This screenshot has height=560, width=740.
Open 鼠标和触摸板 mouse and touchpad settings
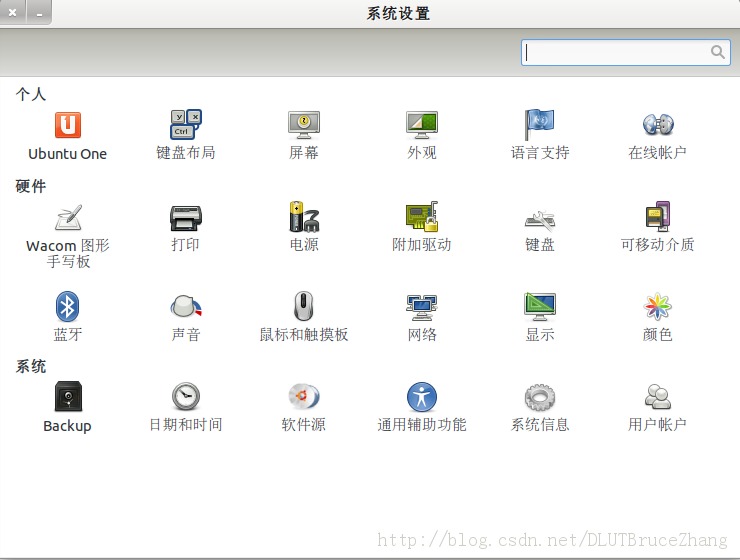(303, 306)
